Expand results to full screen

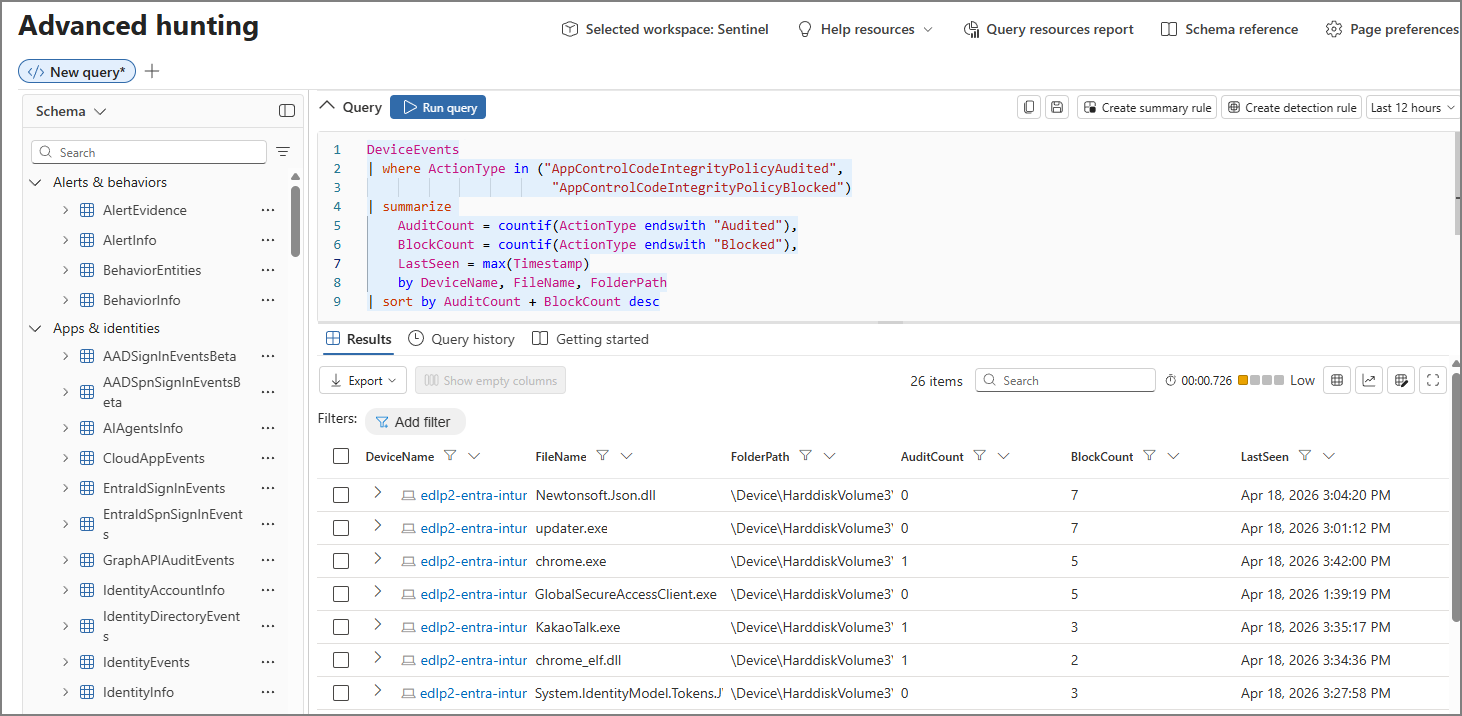pyautogui.click(x=1433, y=380)
